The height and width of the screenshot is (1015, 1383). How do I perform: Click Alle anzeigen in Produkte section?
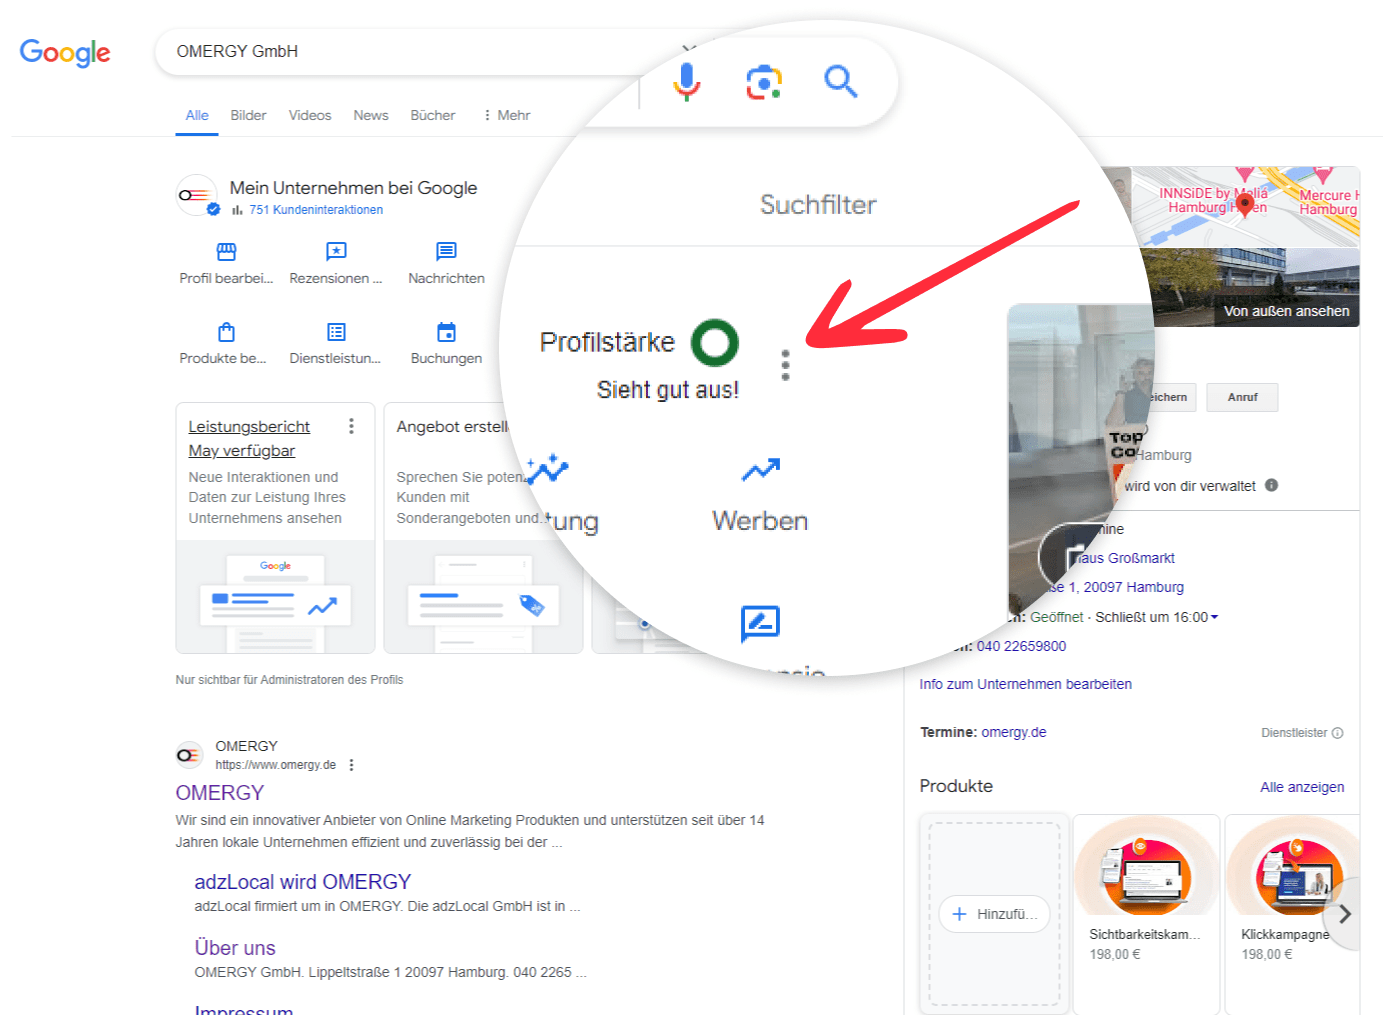pos(1302,787)
